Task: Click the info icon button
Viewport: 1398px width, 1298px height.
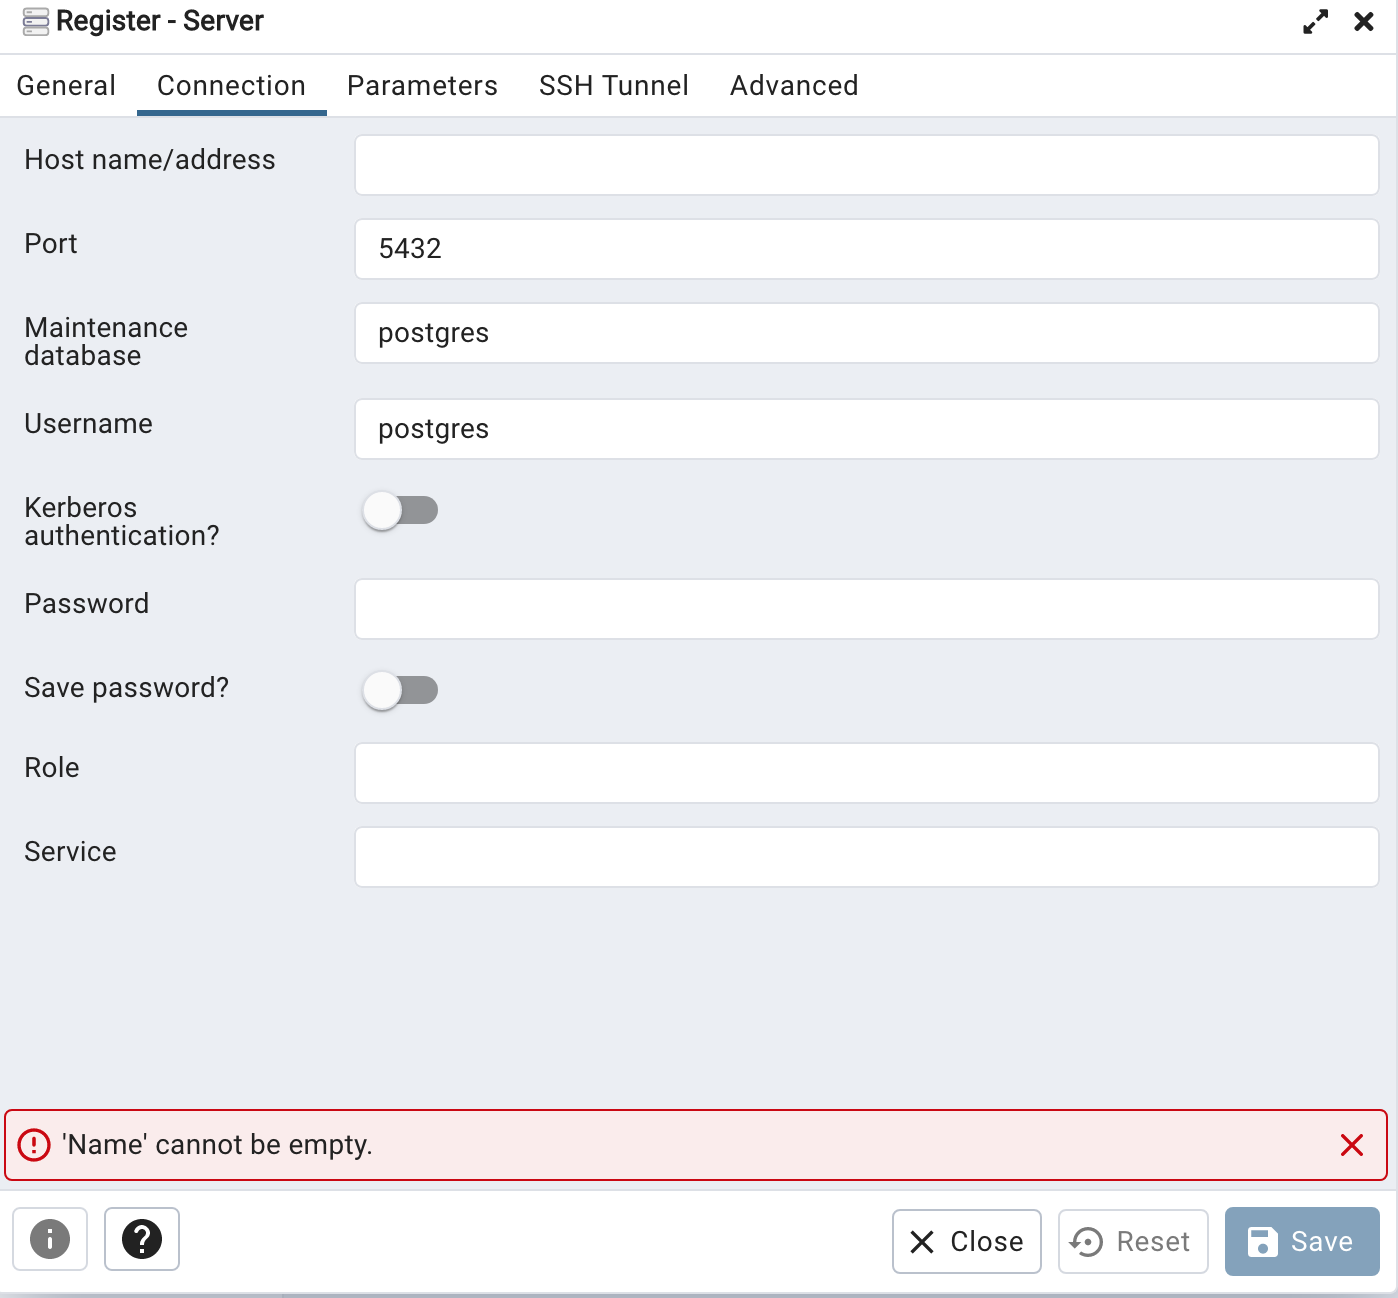Action: click(50, 1239)
